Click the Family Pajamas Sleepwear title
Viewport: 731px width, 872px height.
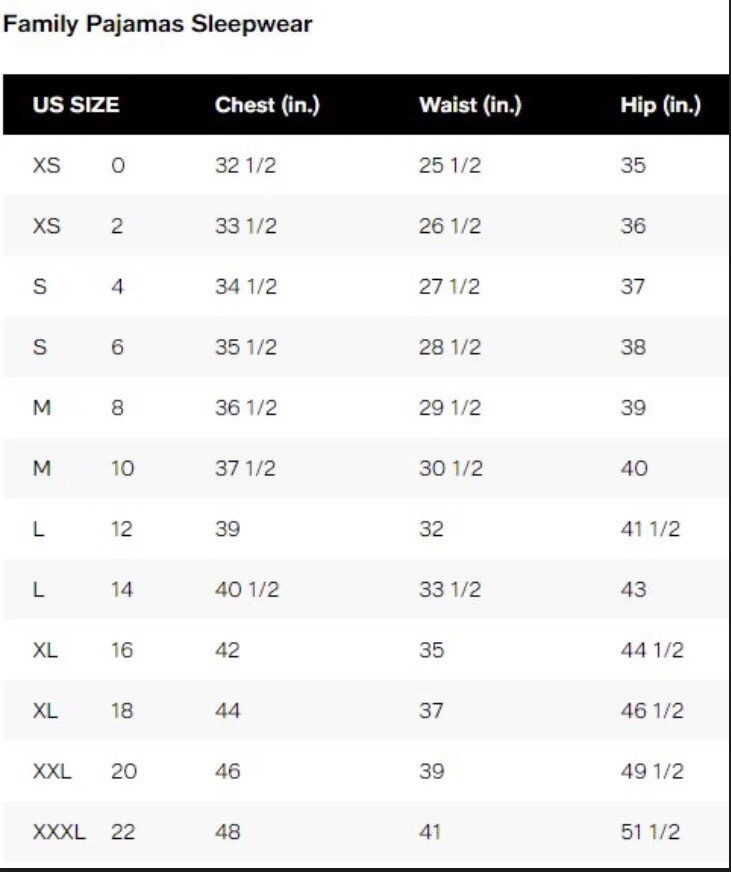(x=158, y=25)
